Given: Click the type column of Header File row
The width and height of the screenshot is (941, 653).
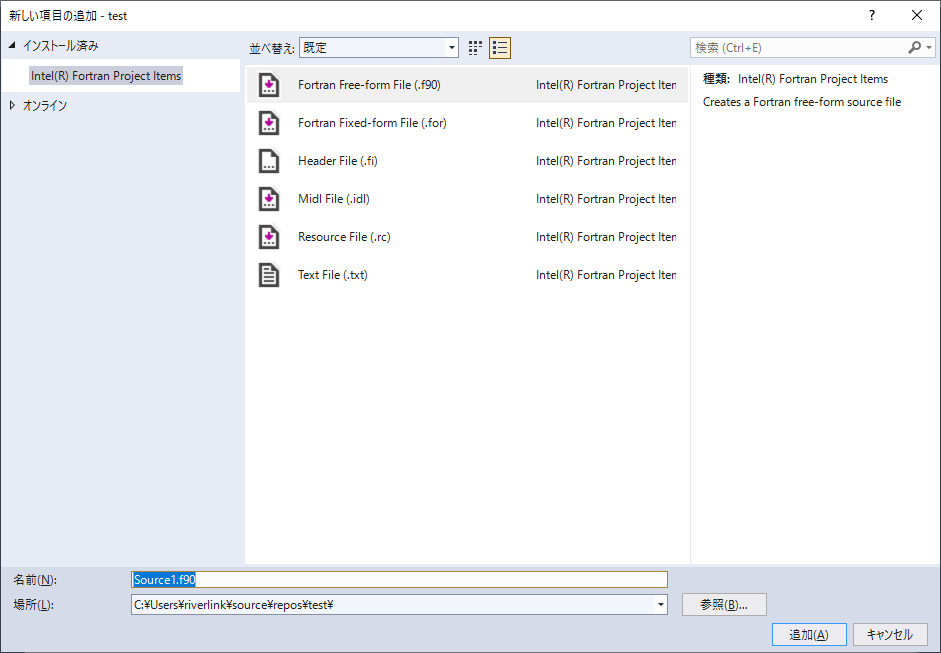Looking at the screenshot, I should coord(606,161).
